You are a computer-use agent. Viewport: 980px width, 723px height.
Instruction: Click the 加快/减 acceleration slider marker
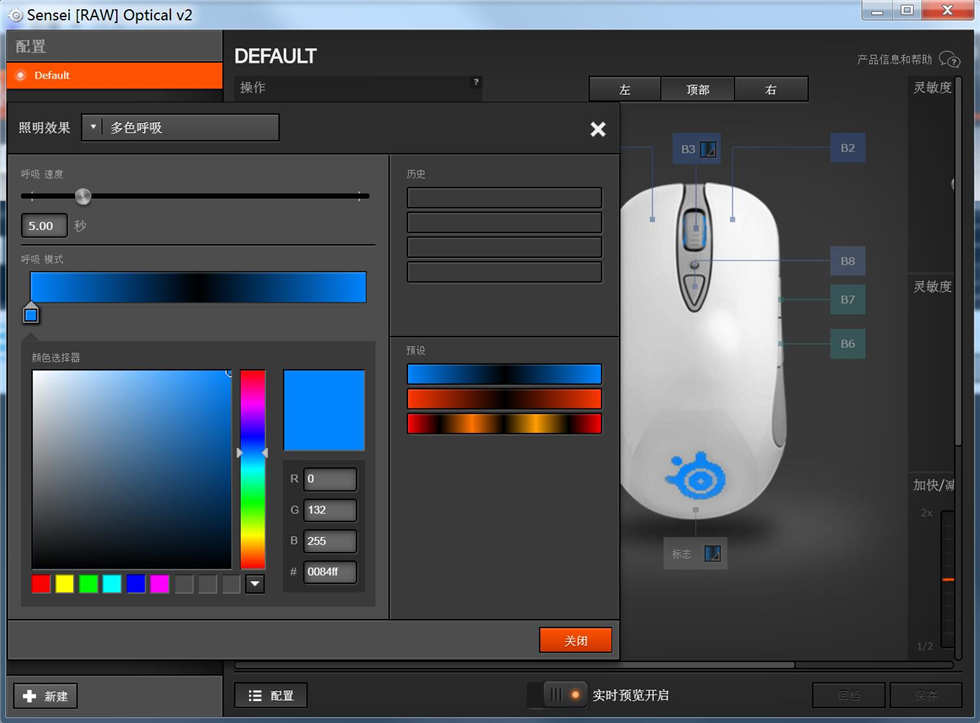[948, 580]
